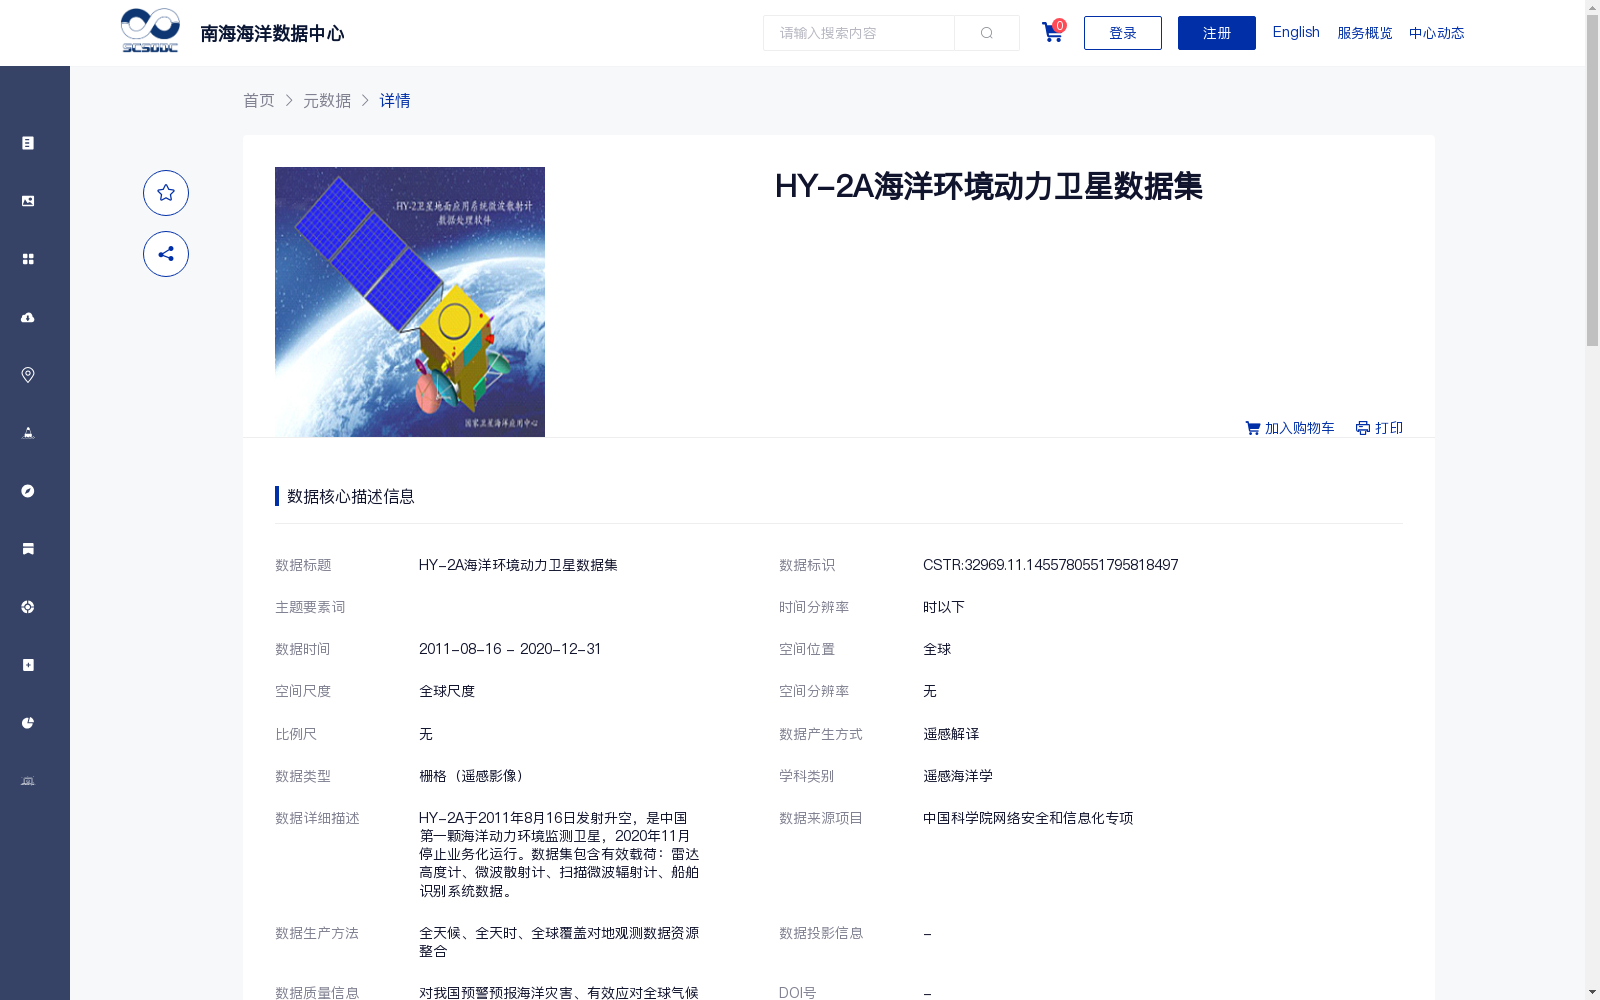Viewport: 1600px width, 1000px height.
Task: Open the 中心动态 menu item
Action: click(x=1437, y=33)
